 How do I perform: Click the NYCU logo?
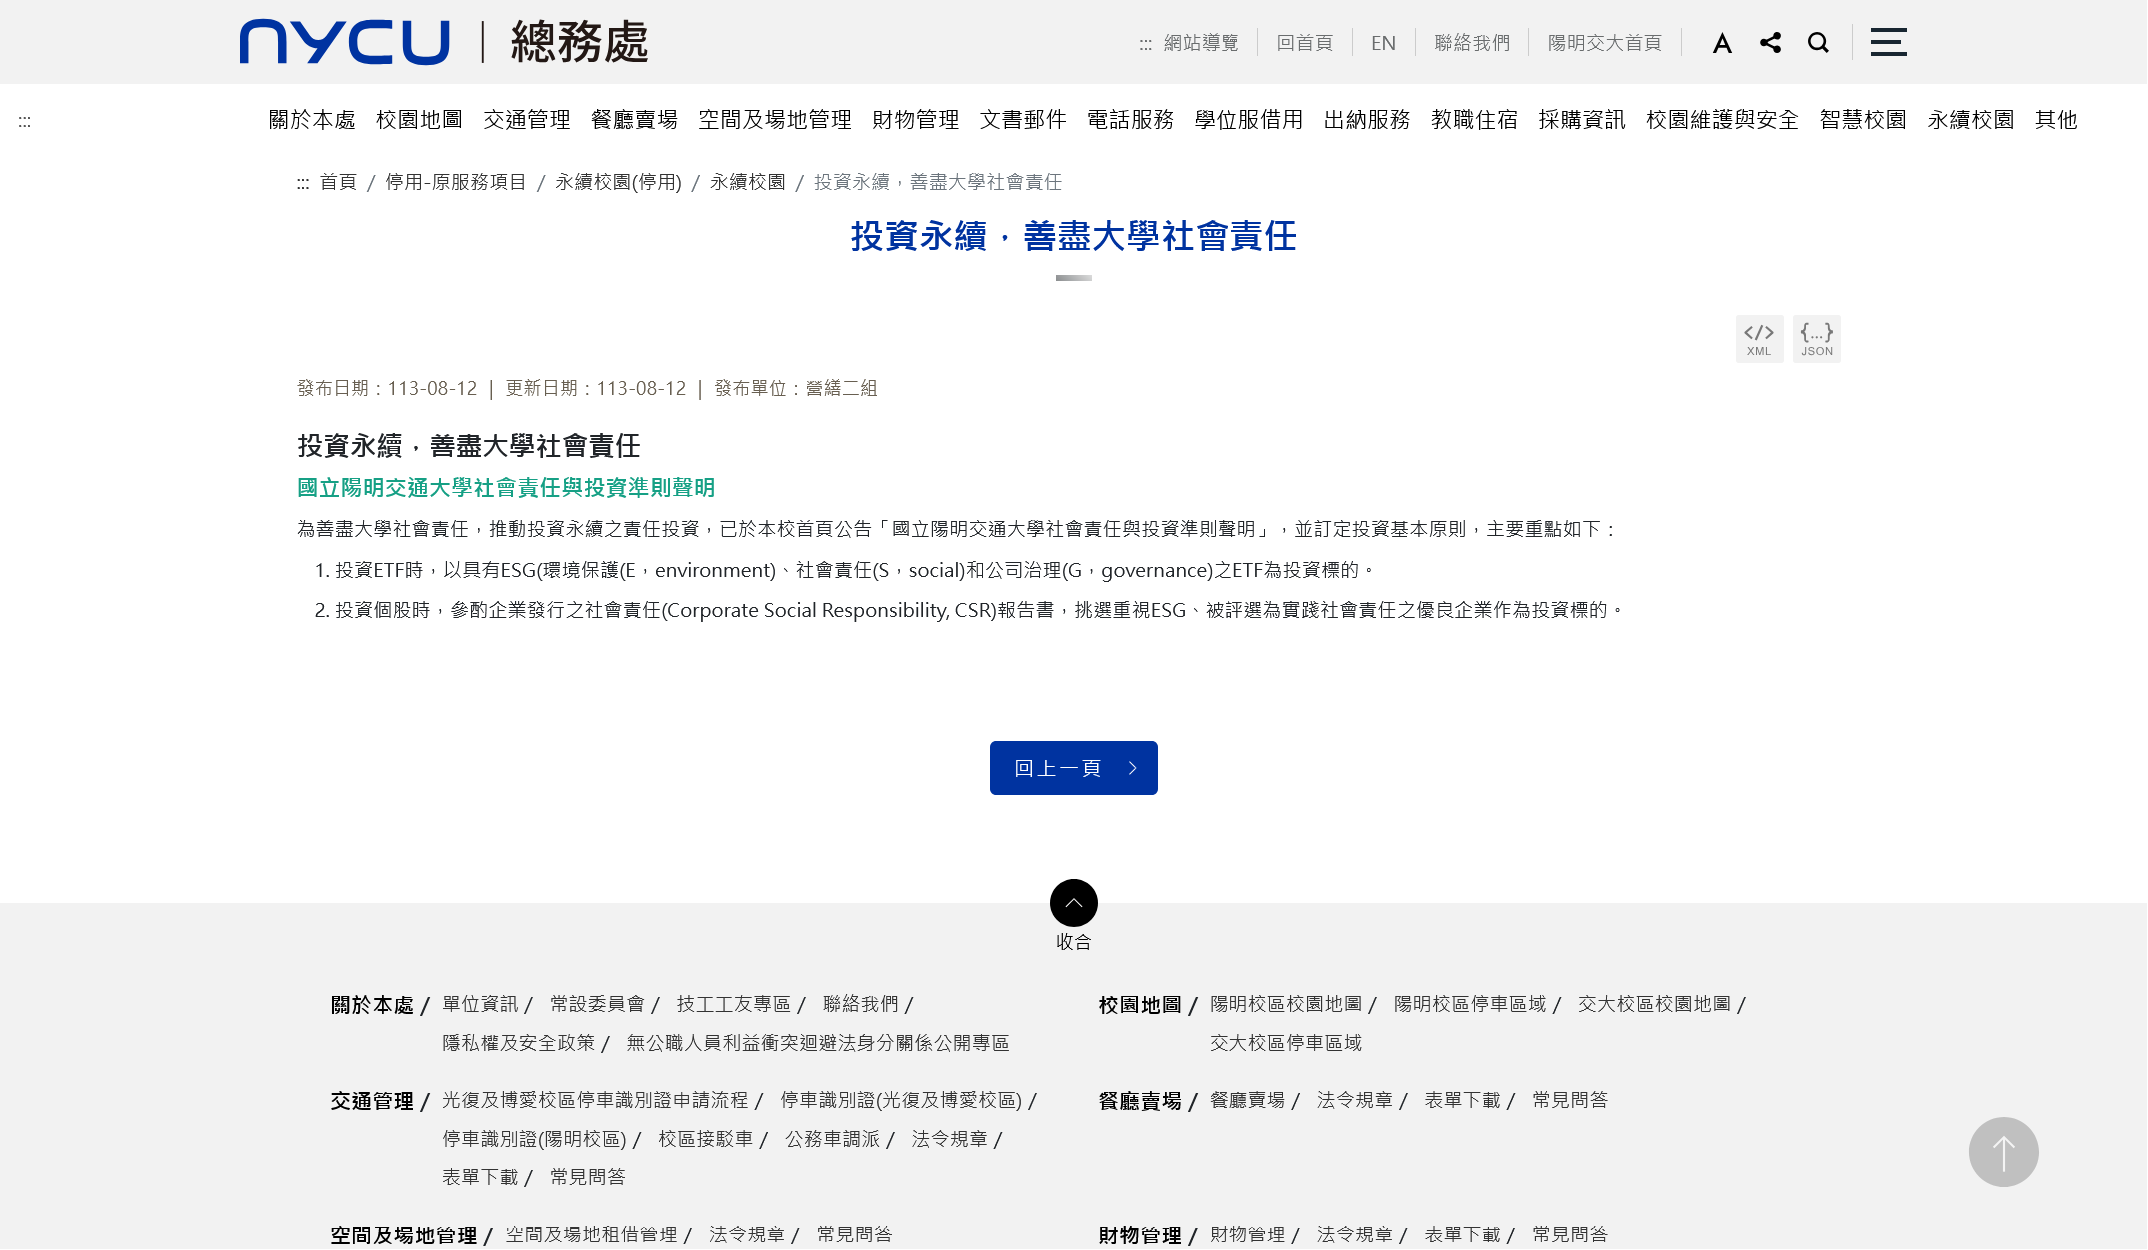(345, 42)
